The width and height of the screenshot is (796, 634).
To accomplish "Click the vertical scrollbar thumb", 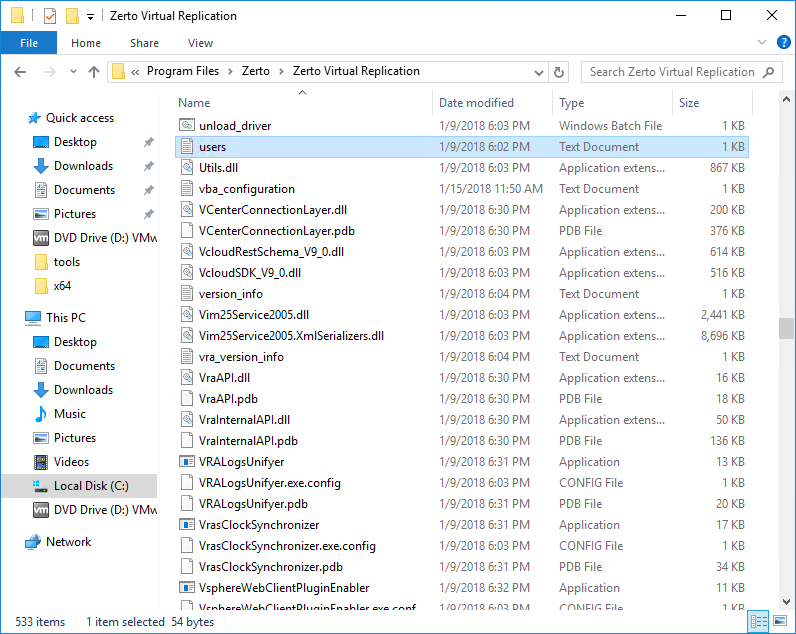I will coord(786,328).
